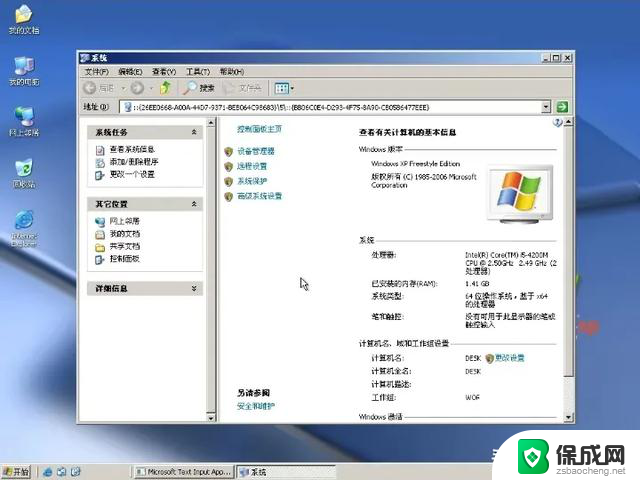Open the Forward button history dropdown
Viewport: 640px width, 480px height.
click(151, 88)
